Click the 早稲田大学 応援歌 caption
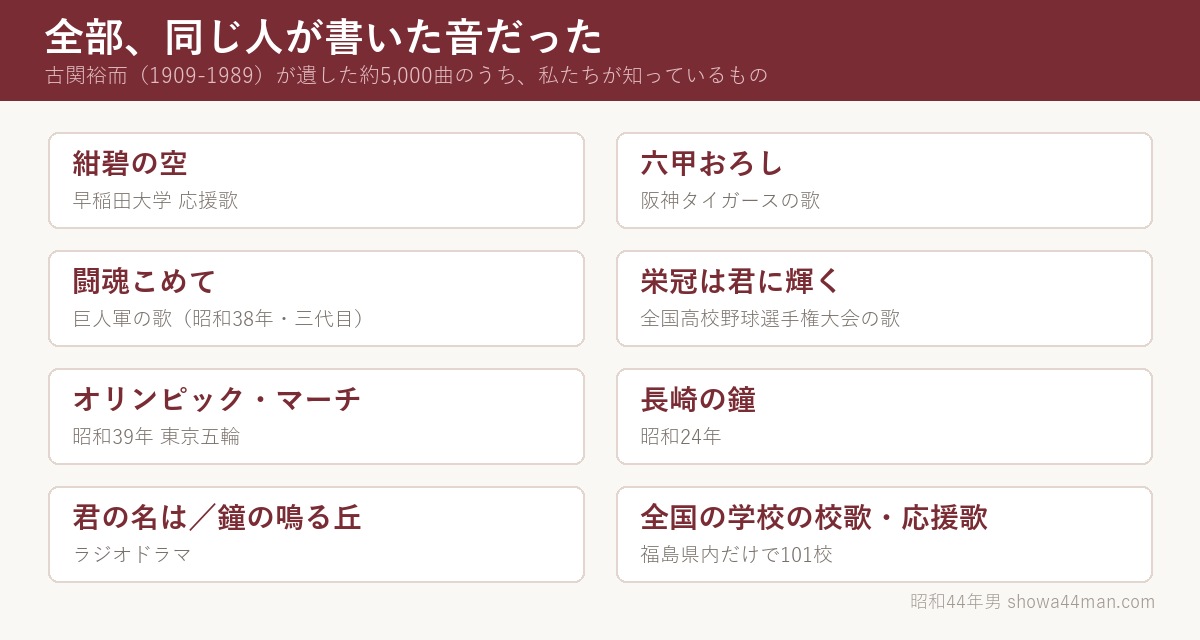1200x640 pixels. (156, 200)
